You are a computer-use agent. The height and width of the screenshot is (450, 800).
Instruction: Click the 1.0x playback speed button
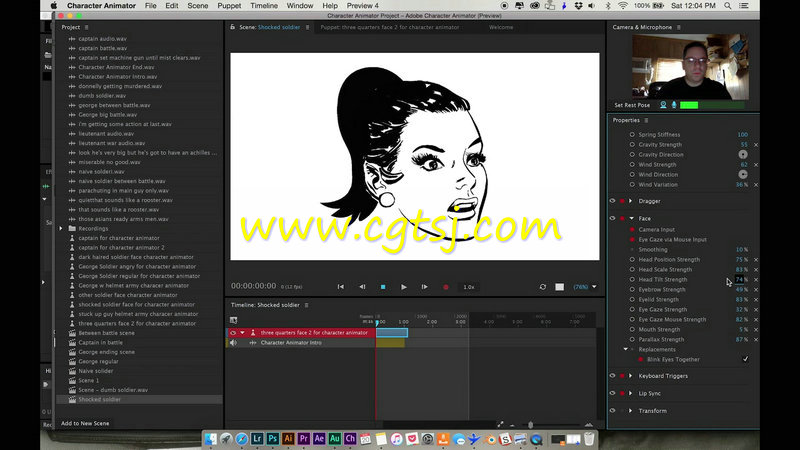[468, 287]
